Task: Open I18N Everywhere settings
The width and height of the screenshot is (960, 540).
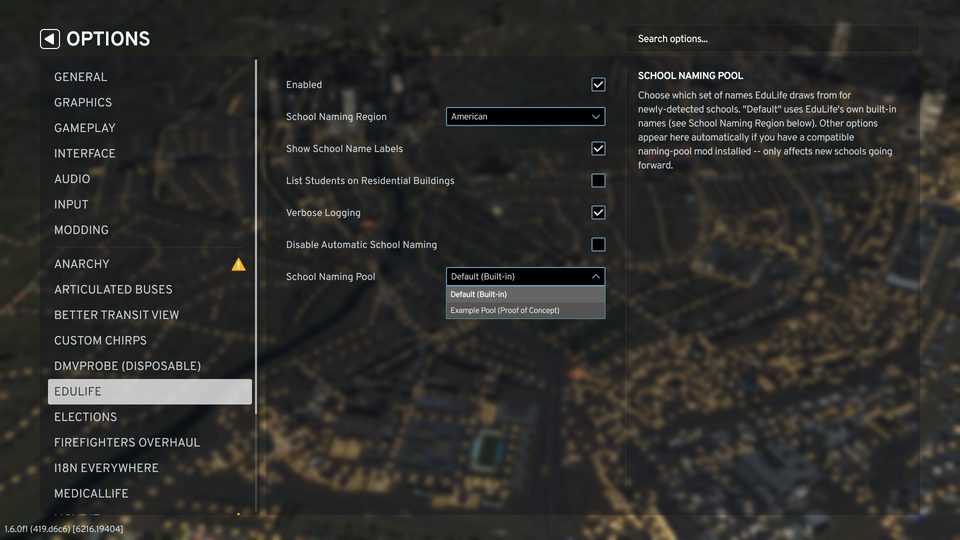Action: click(x=149, y=468)
